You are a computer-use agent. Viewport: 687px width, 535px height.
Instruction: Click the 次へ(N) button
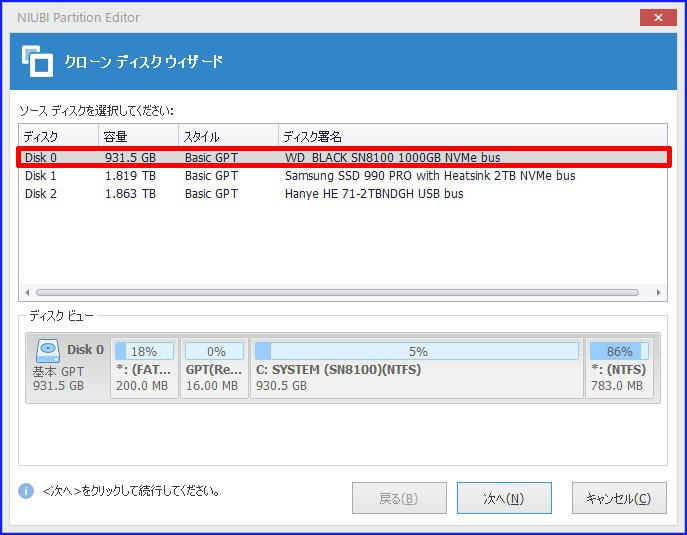504,498
